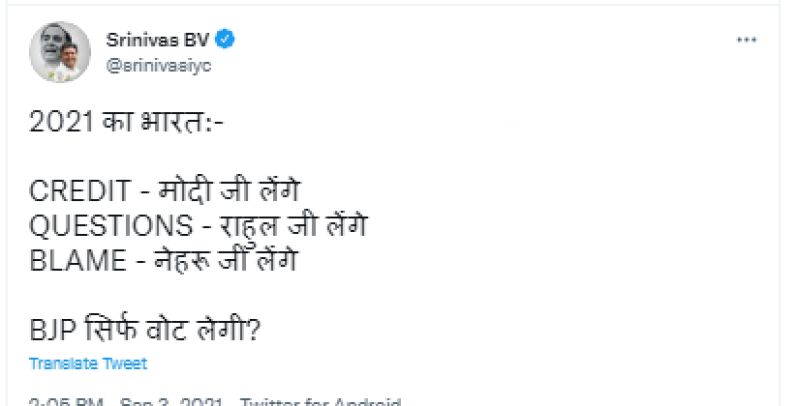Click the Hindi text after BJP
This screenshot has height=406, width=800.
(170, 328)
